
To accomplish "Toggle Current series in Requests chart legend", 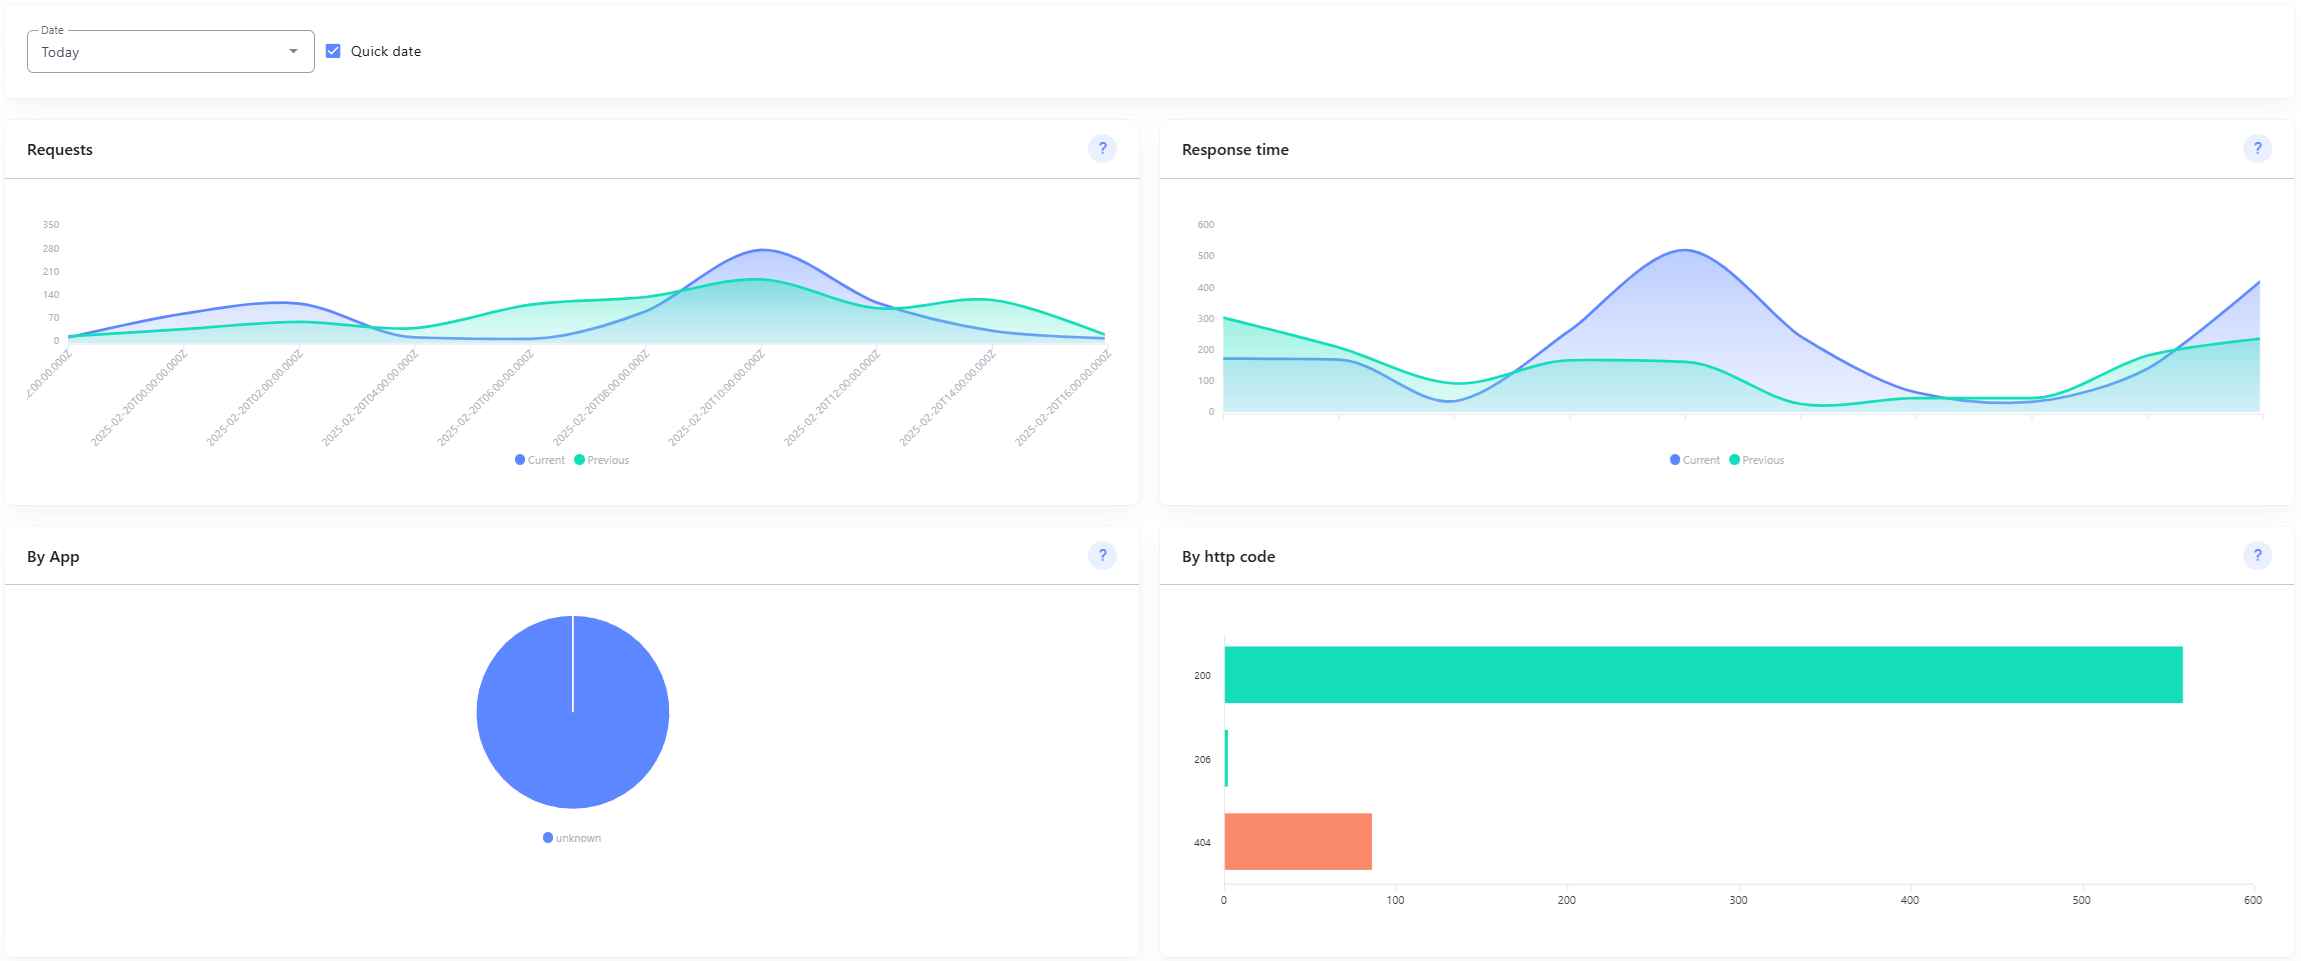I will (x=540, y=460).
